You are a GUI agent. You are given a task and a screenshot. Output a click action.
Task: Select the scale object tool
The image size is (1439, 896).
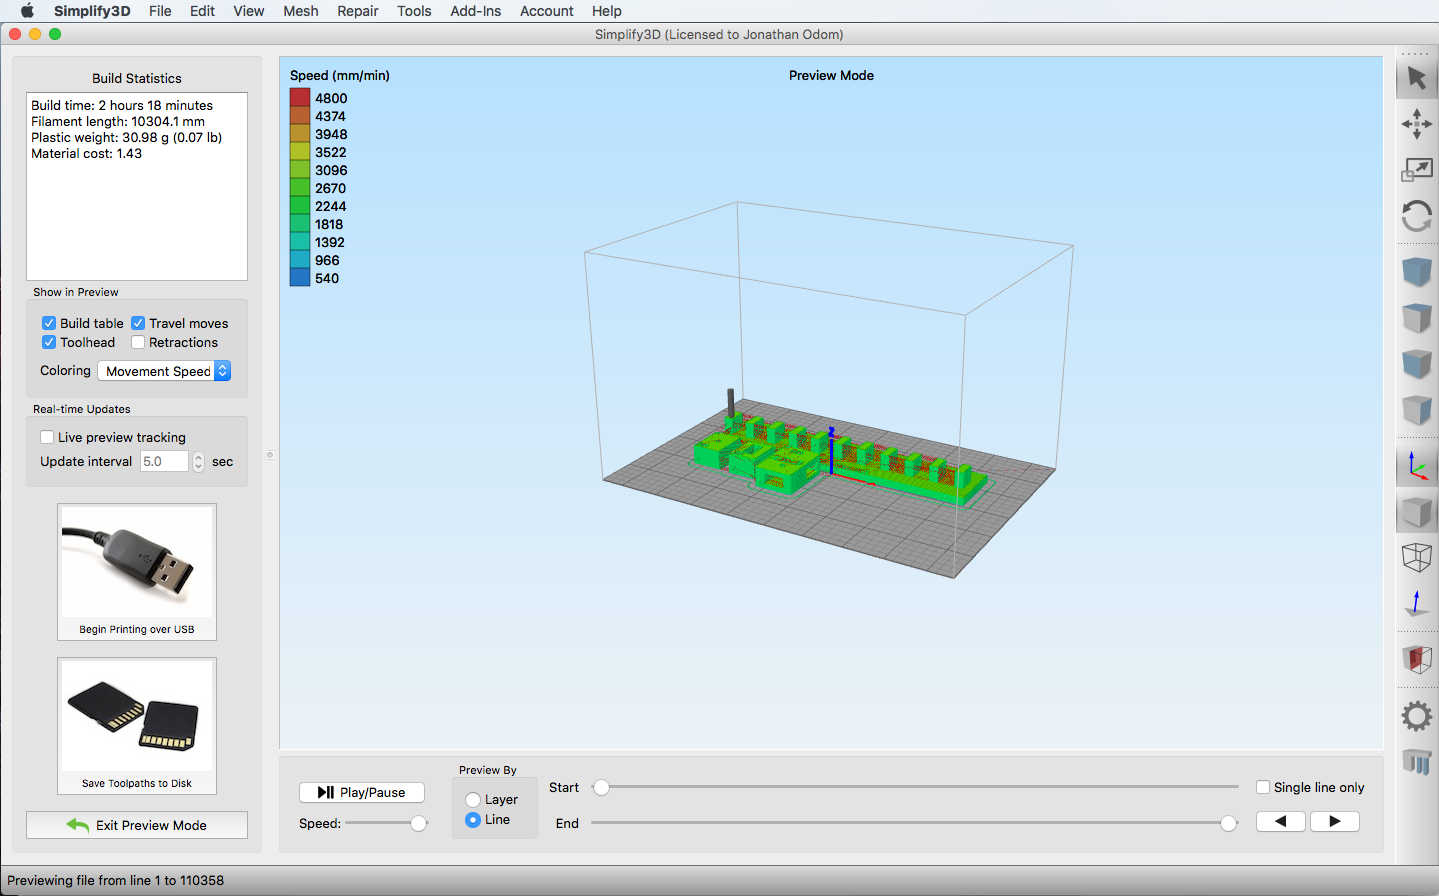pyautogui.click(x=1416, y=170)
